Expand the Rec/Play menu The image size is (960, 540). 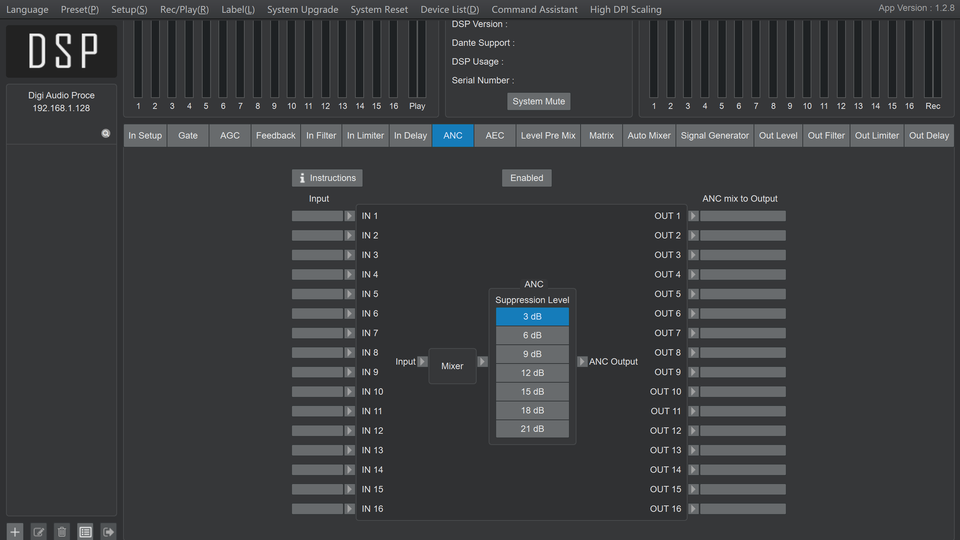(x=184, y=10)
